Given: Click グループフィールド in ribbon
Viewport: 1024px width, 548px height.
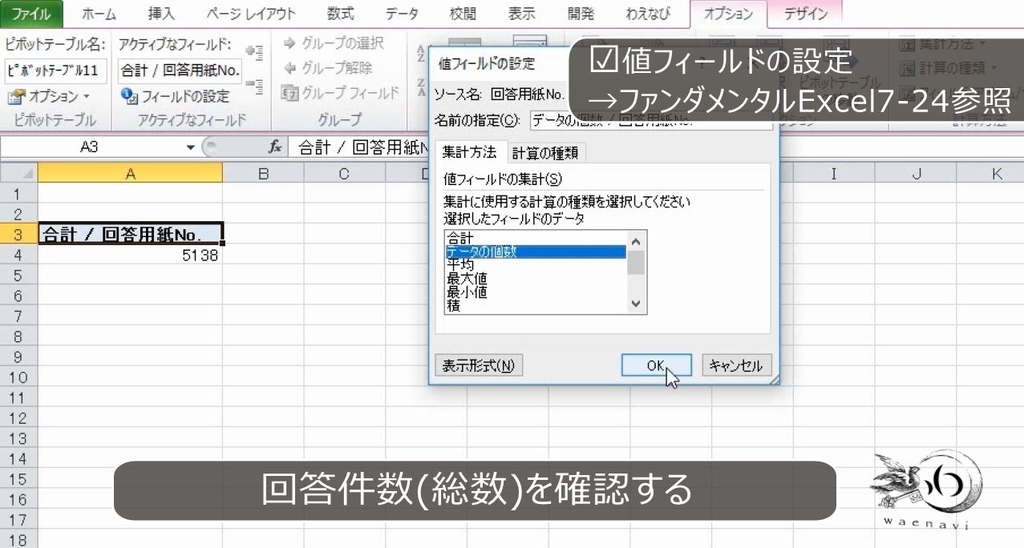Looking at the screenshot, I should pyautogui.click(x=340, y=93).
